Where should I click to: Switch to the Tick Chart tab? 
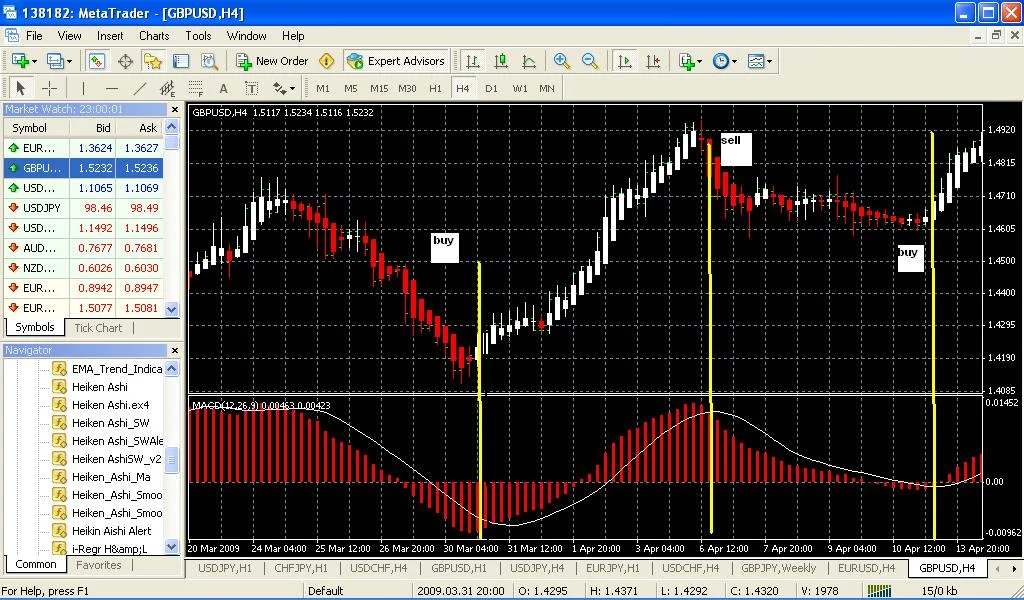point(98,328)
